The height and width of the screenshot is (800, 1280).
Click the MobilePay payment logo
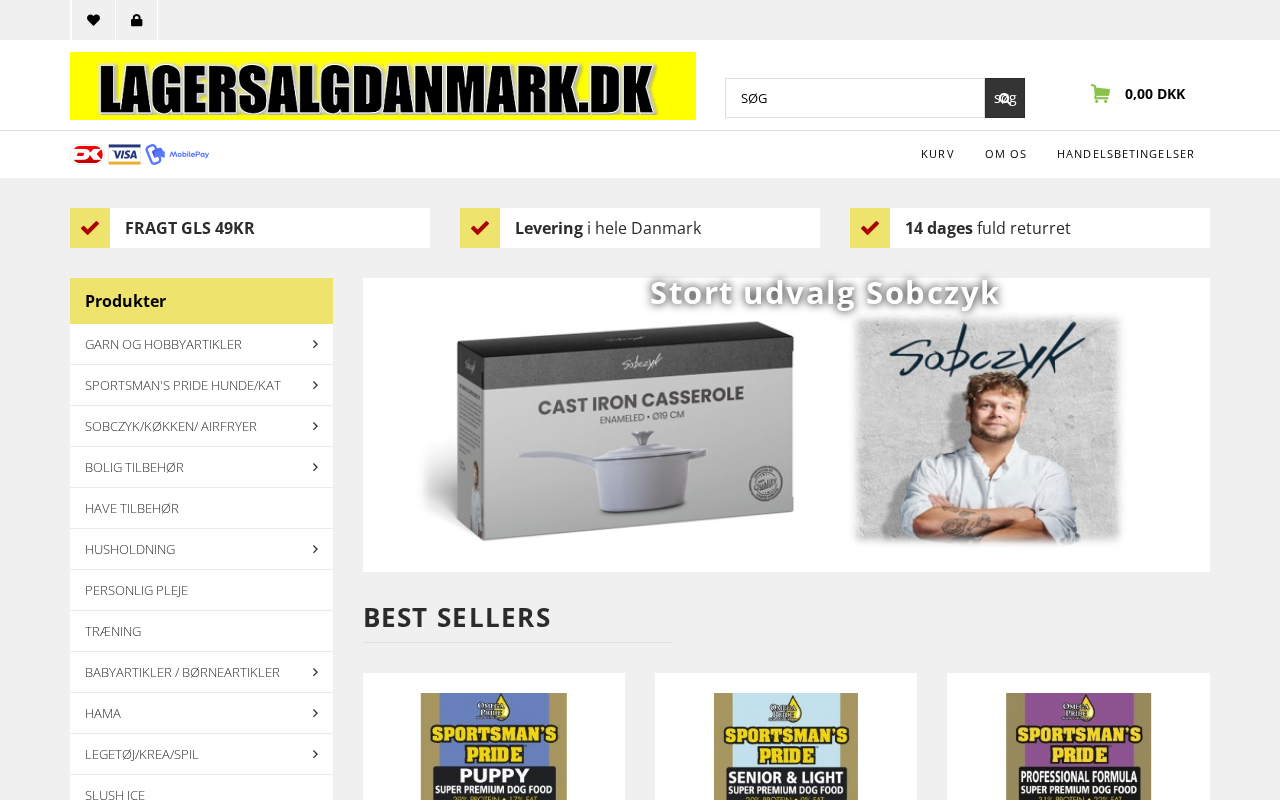point(178,154)
